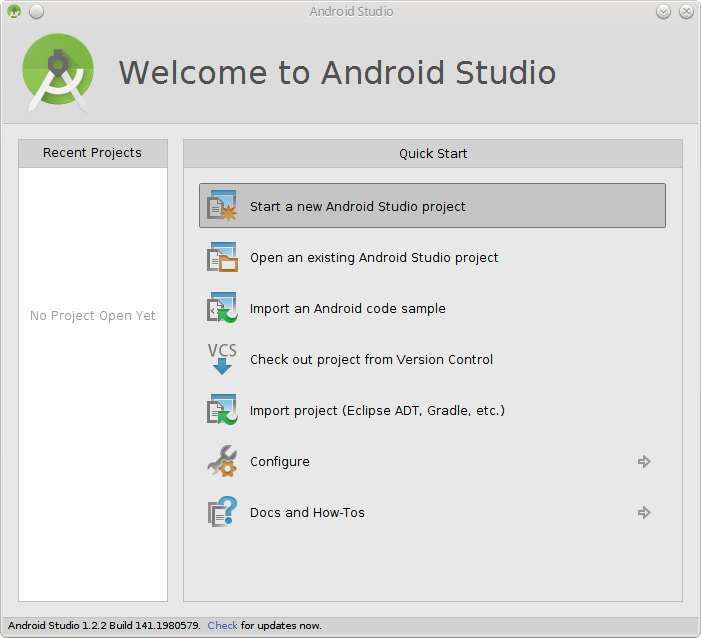Click the round pin button in title bar
This screenshot has height=638, width=701.
(36, 11)
